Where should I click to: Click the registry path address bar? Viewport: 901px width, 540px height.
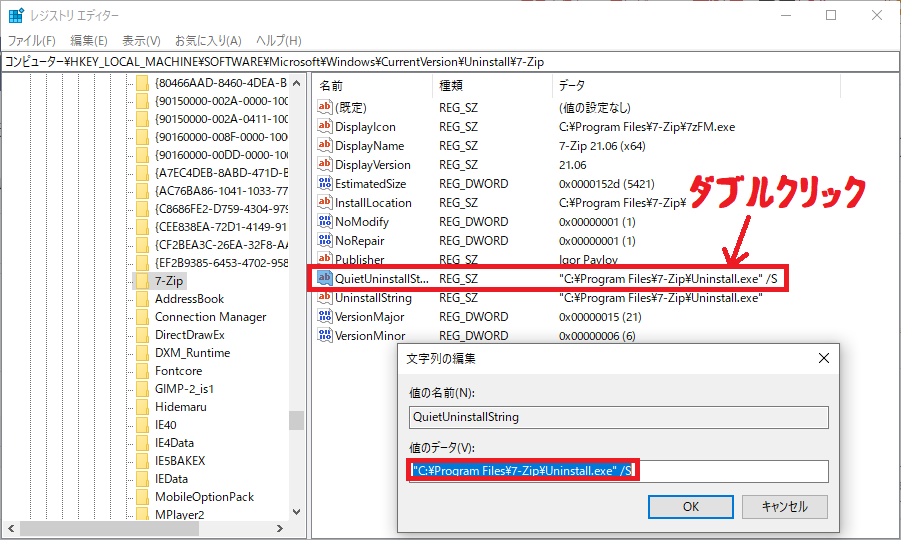coord(450,61)
